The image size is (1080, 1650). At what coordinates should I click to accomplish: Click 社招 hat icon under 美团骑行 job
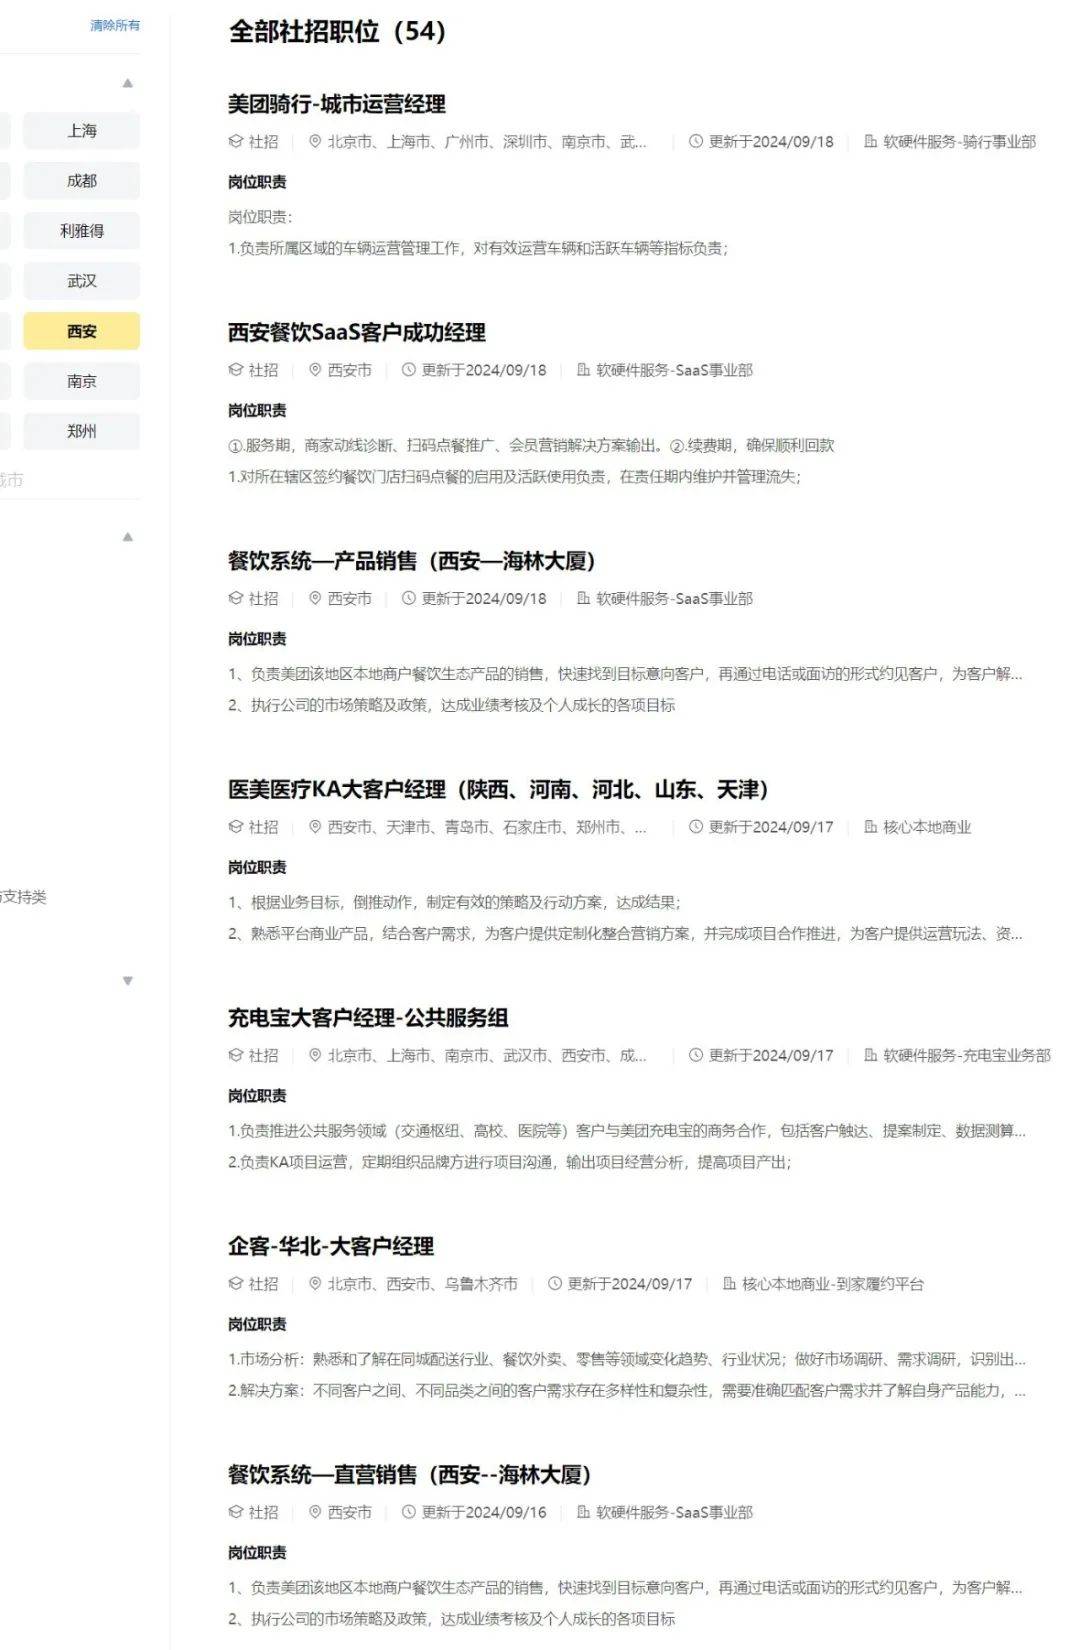pos(236,142)
